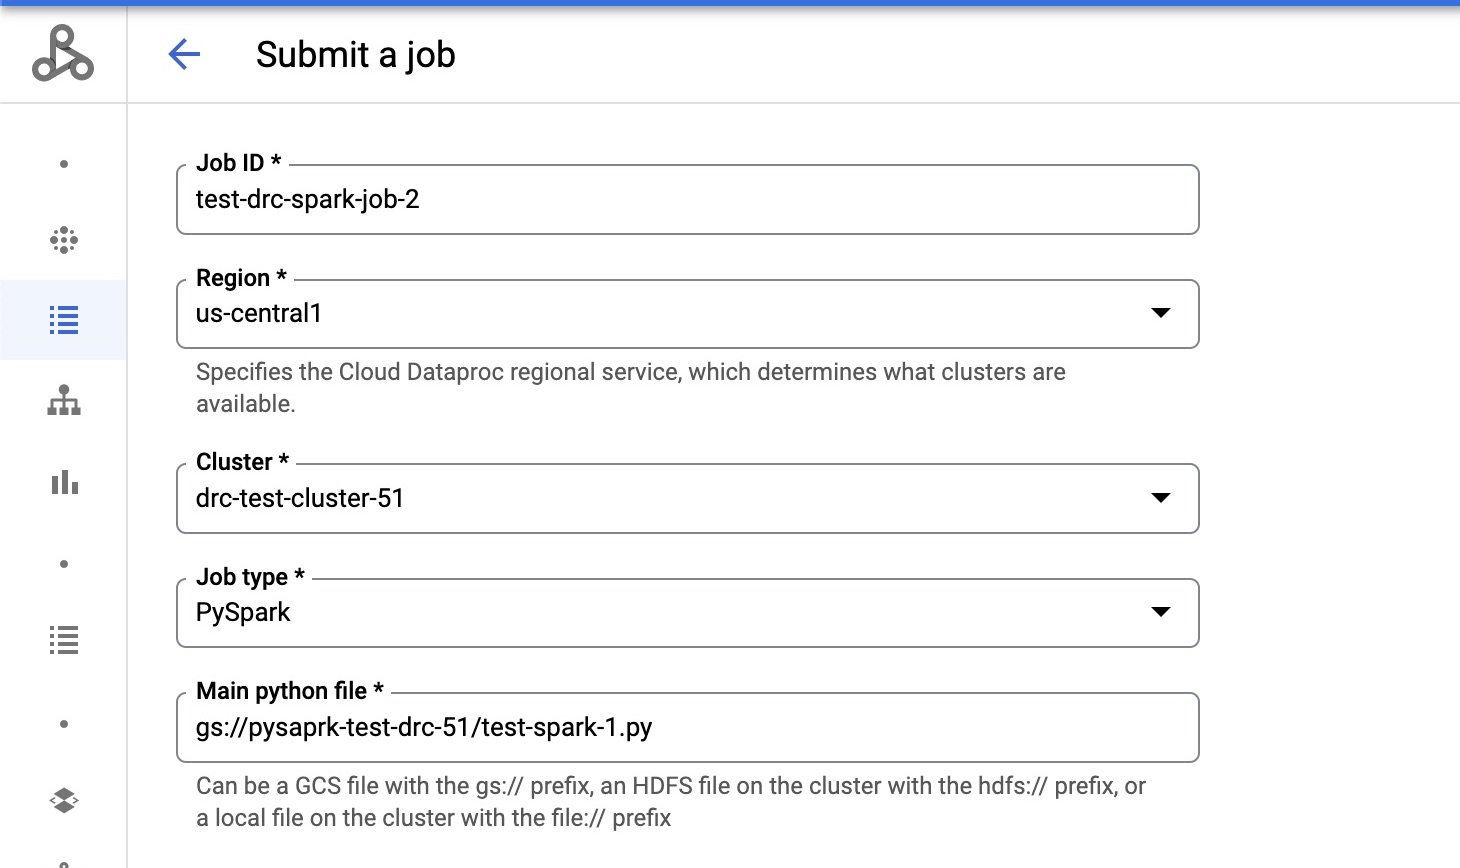1460x868 pixels.
Task: Open Clusters from the sidebar dotted-circle icon
Action: point(64,240)
